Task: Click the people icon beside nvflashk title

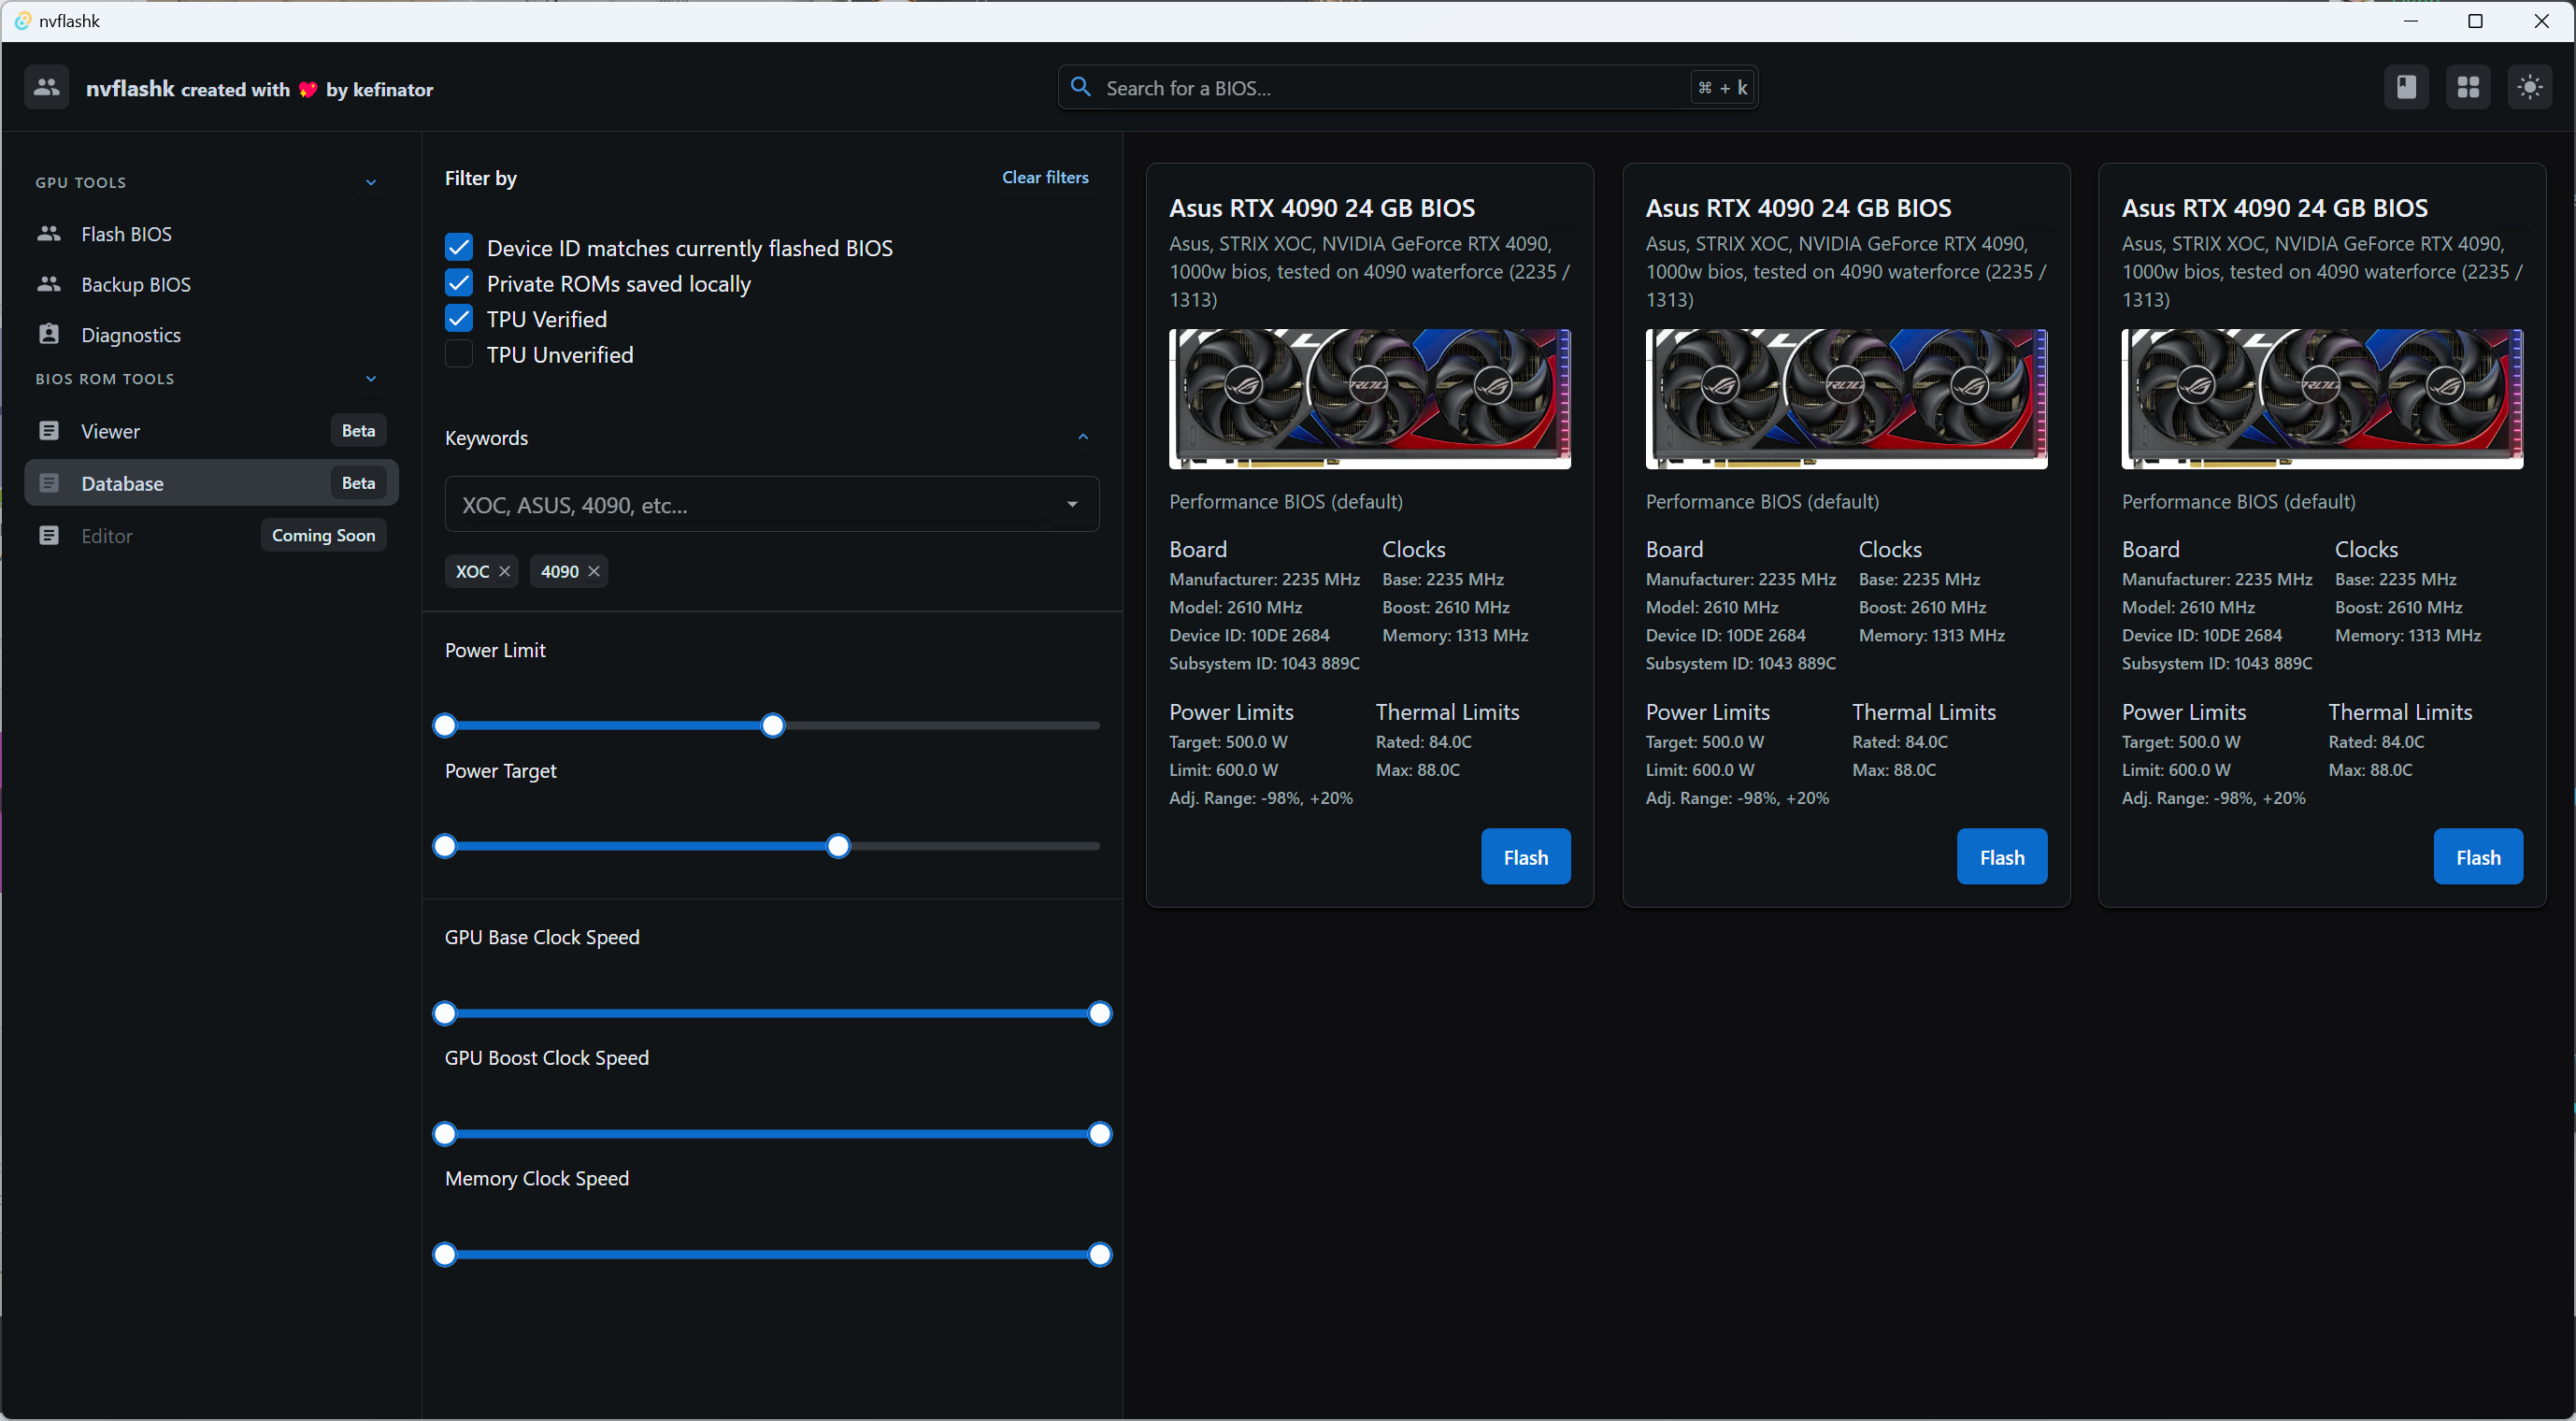Action: (x=47, y=88)
